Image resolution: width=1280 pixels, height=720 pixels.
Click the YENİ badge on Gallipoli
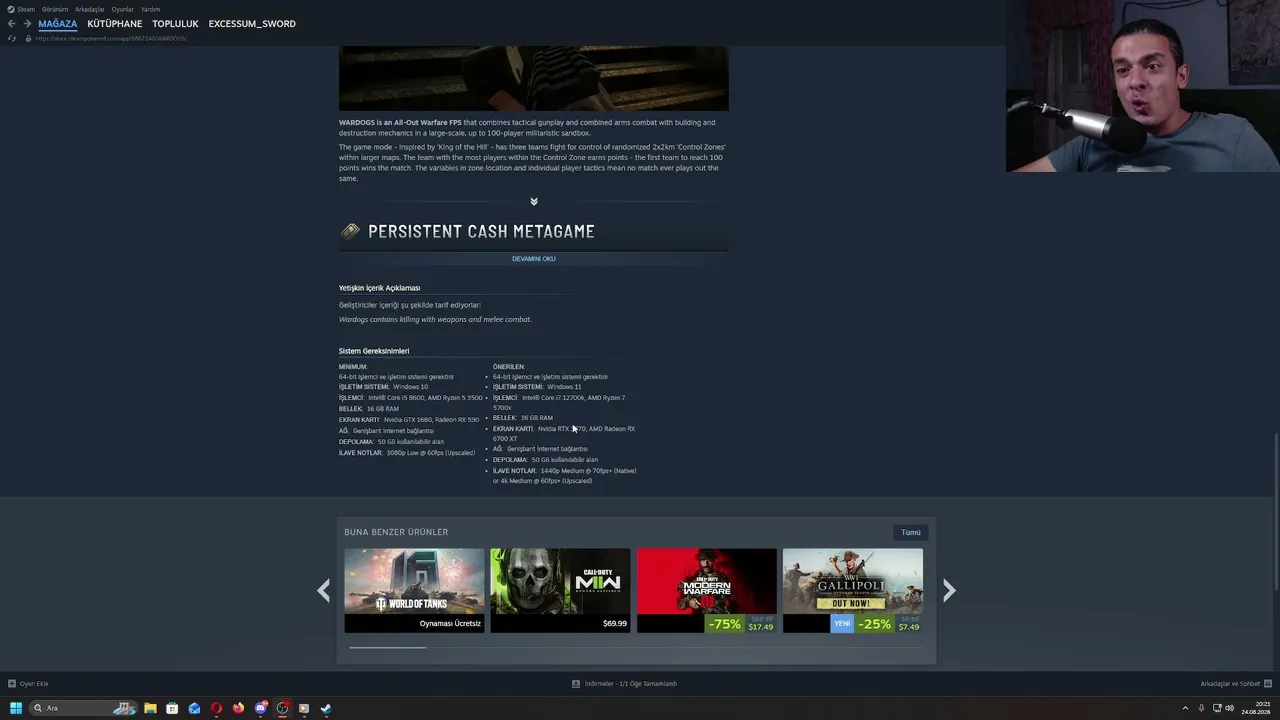pos(842,624)
